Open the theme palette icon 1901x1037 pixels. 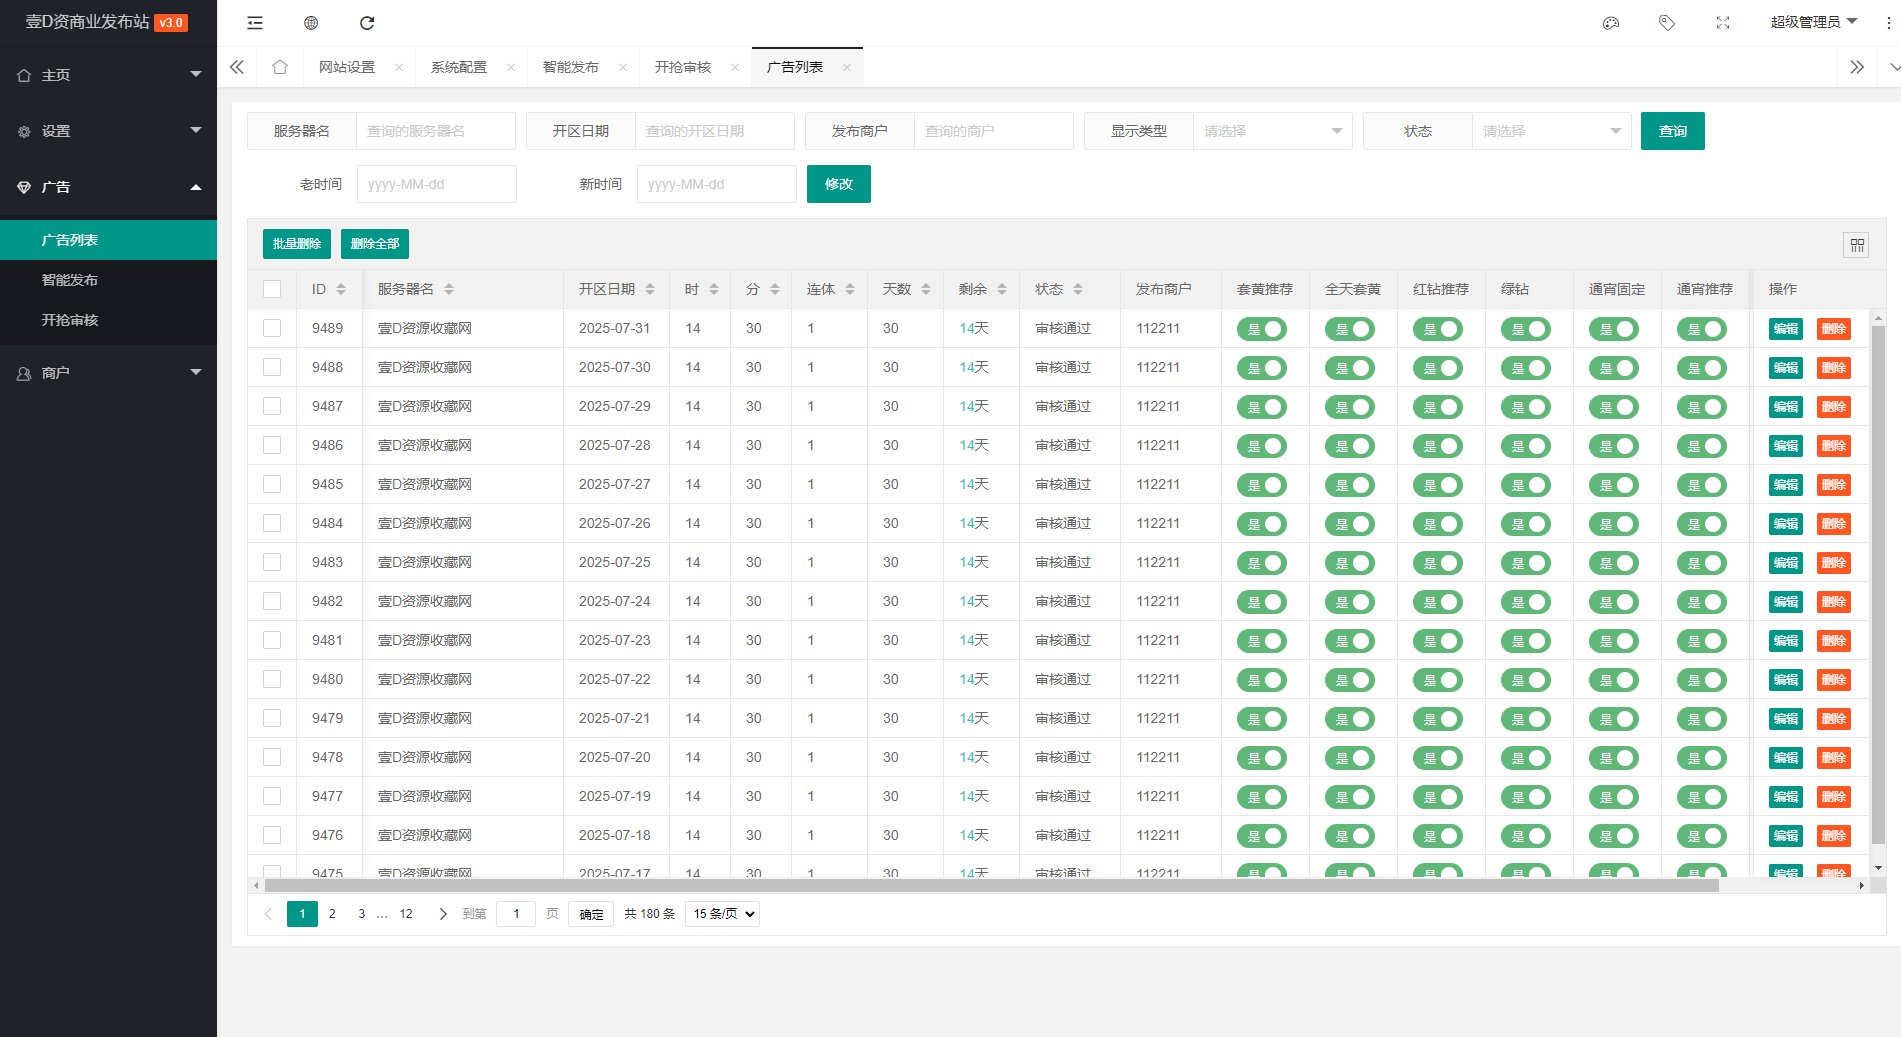coord(1611,22)
